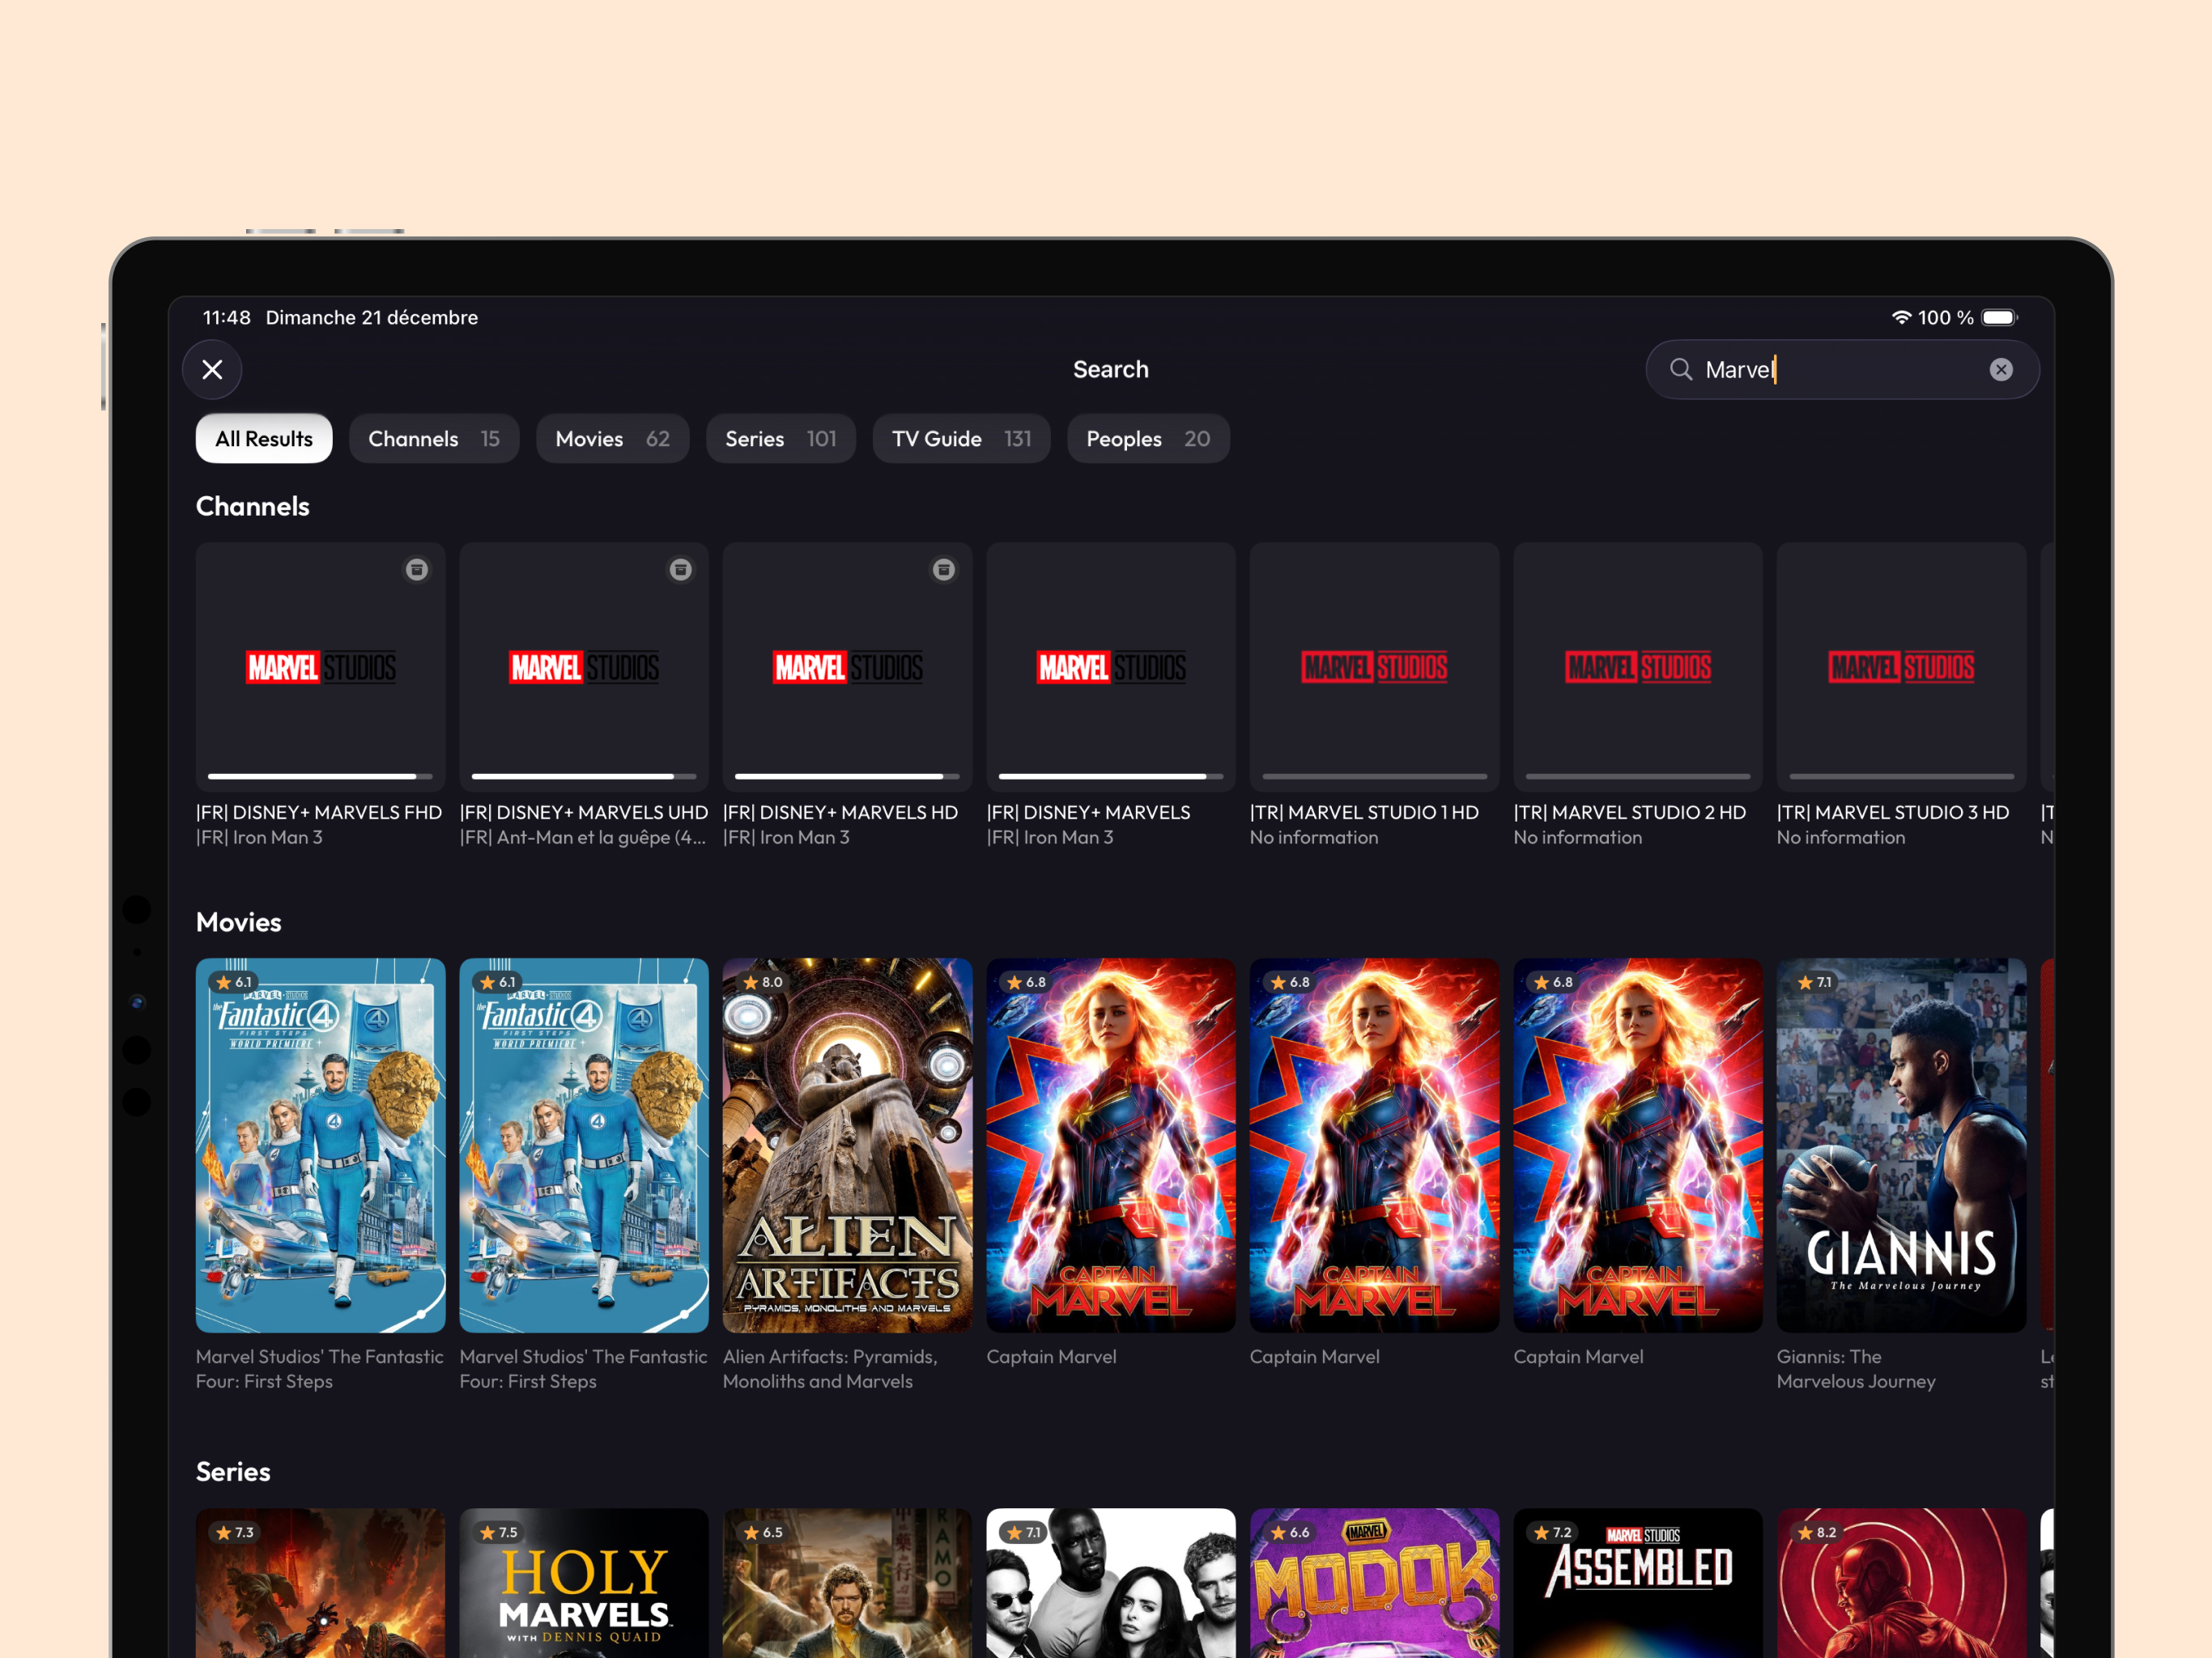
Task: Select the All Results filter
Action: point(264,439)
